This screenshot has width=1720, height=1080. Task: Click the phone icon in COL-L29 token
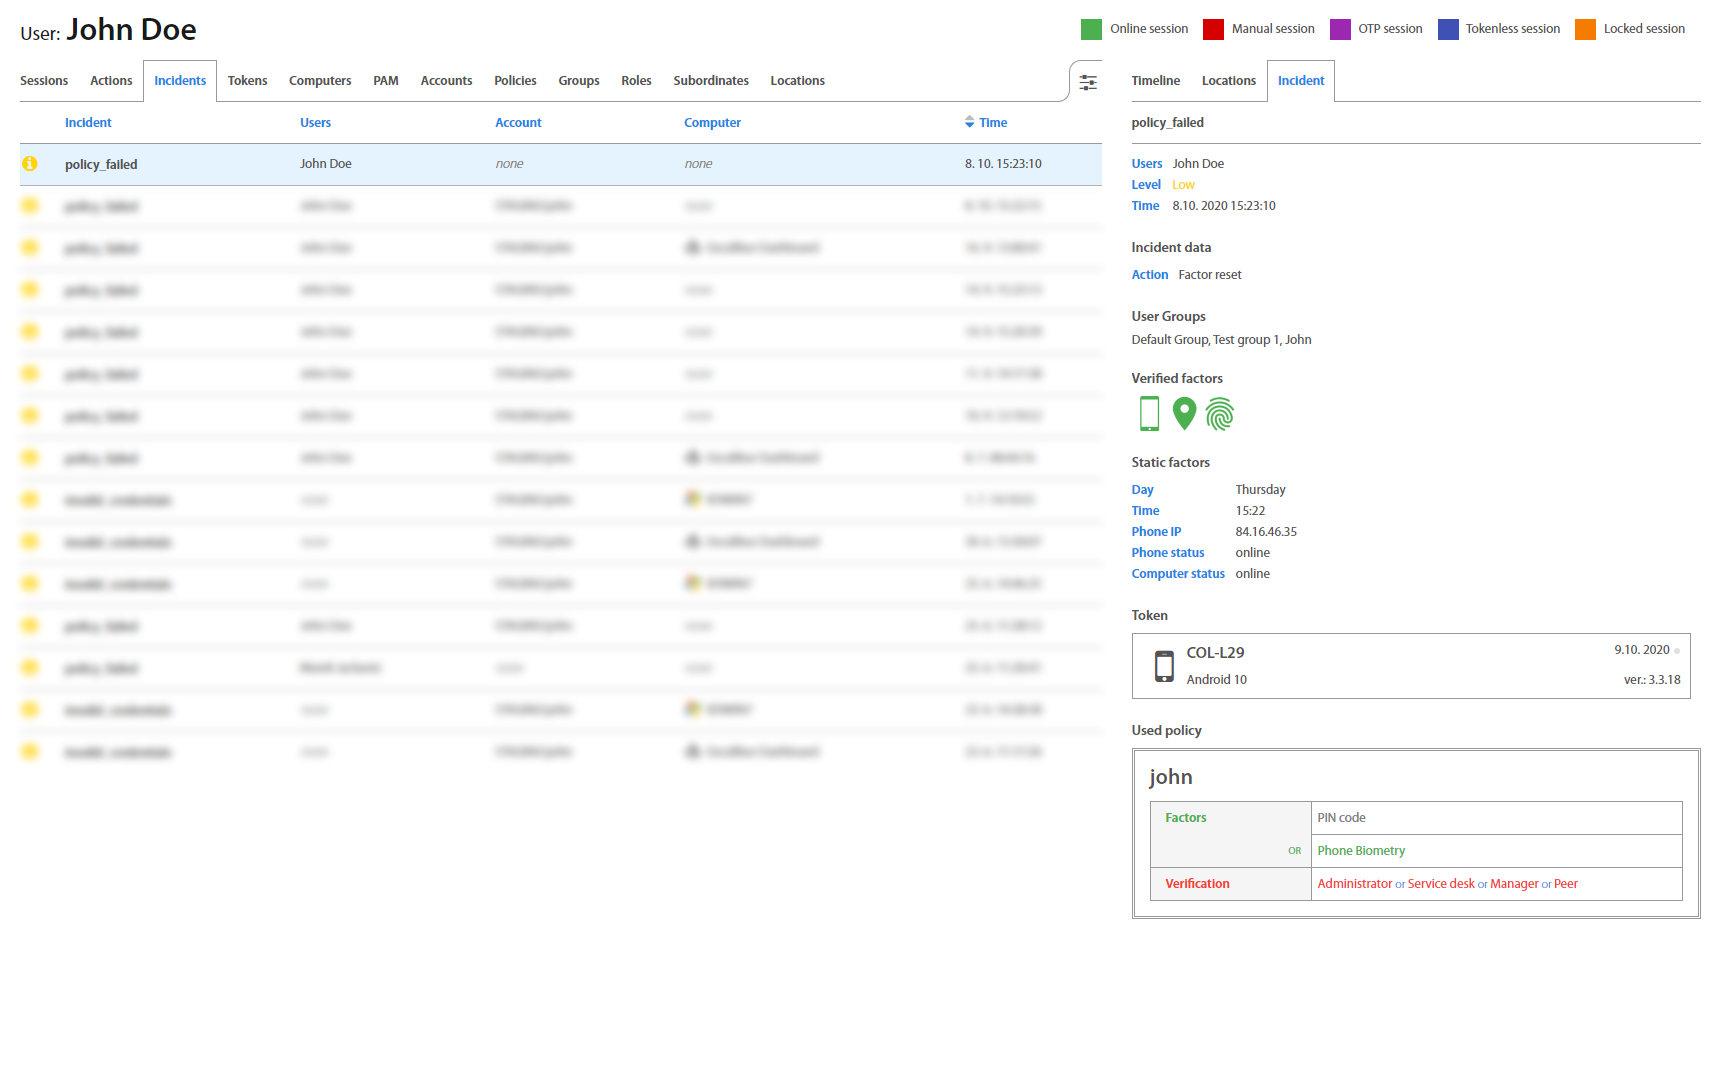(x=1164, y=666)
